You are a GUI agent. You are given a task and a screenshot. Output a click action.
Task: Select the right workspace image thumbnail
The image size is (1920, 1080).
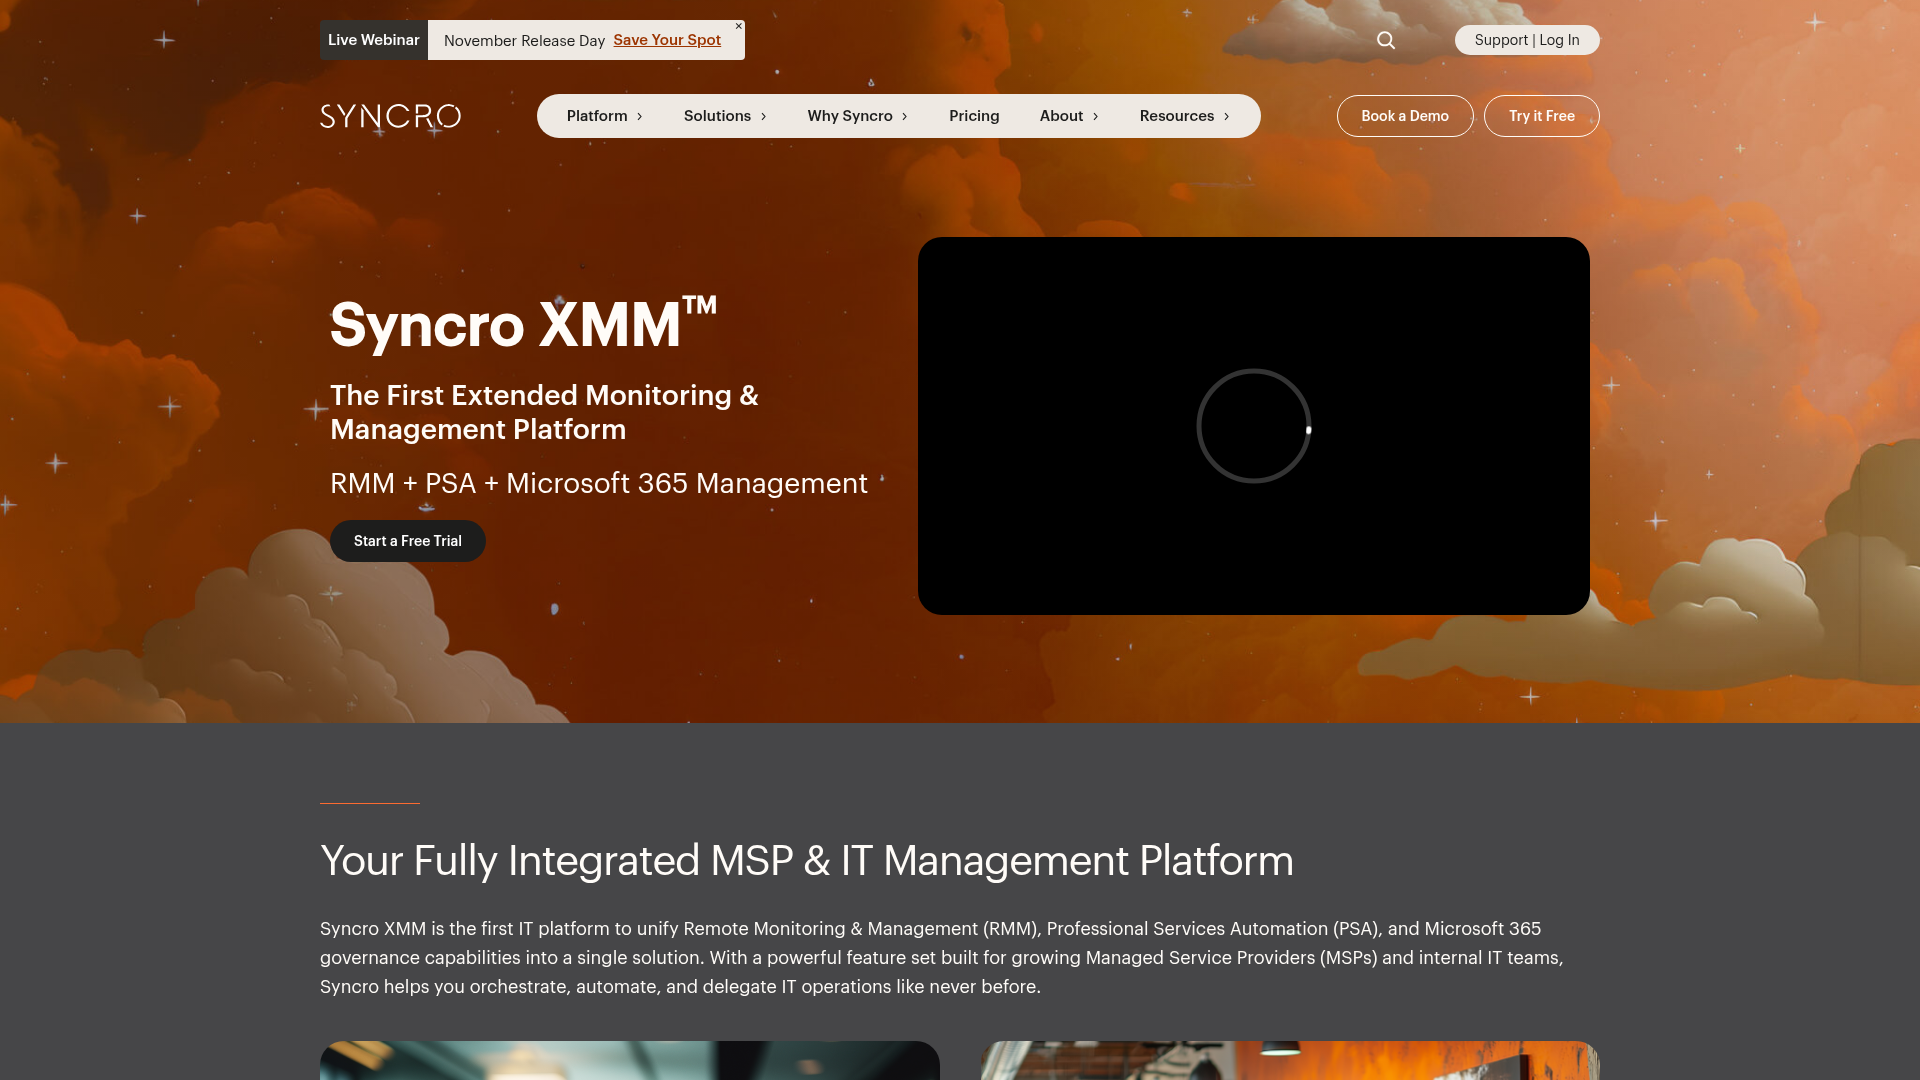1289,1062
